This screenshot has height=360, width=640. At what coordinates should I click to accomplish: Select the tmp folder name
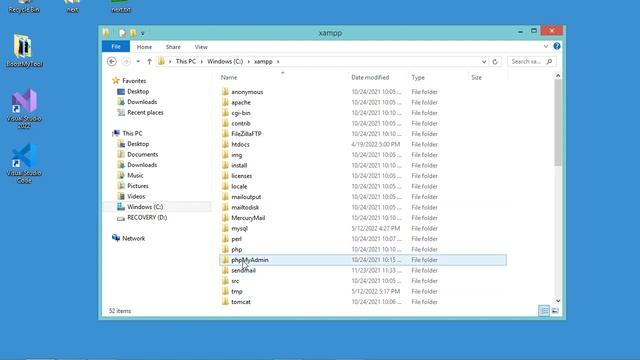coord(237,291)
